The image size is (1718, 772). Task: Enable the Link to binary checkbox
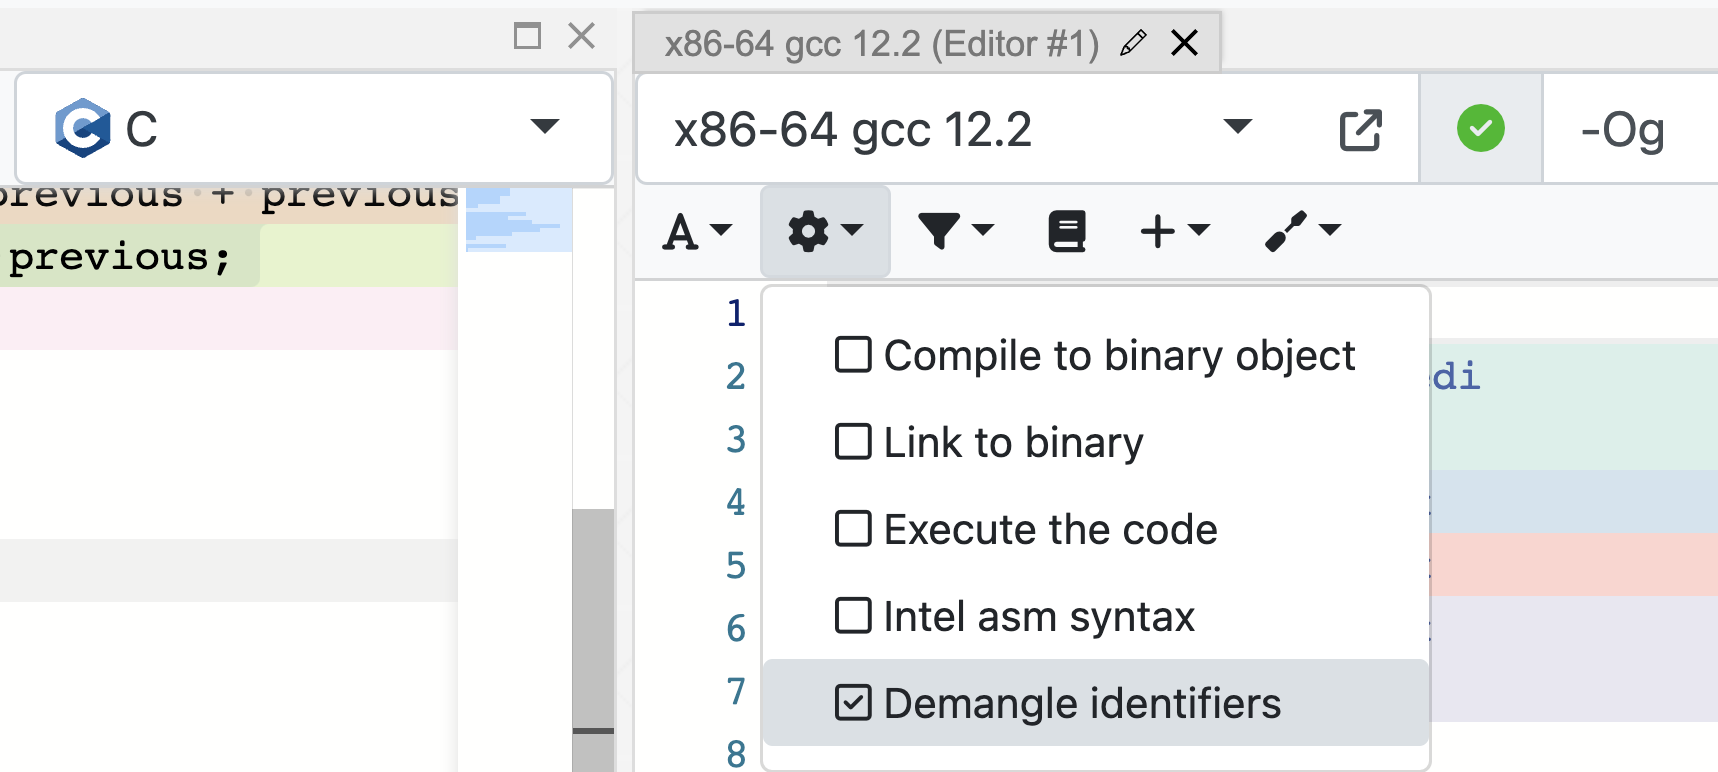[853, 442]
